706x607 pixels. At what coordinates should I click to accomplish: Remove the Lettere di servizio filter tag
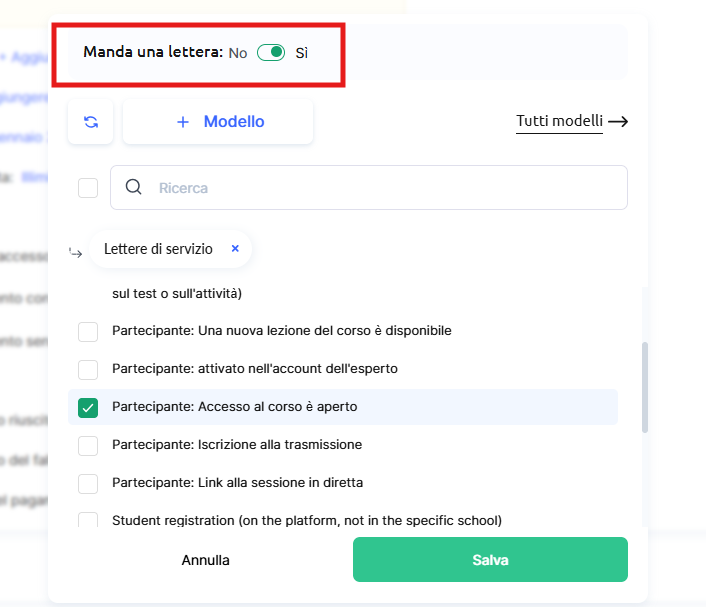pyautogui.click(x=235, y=249)
